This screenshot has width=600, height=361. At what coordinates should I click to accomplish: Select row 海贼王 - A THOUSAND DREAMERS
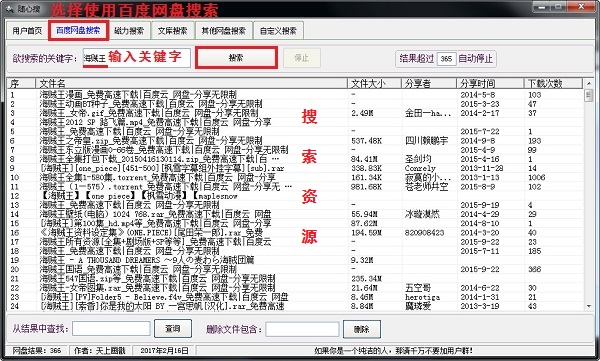[x=295, y=260]
